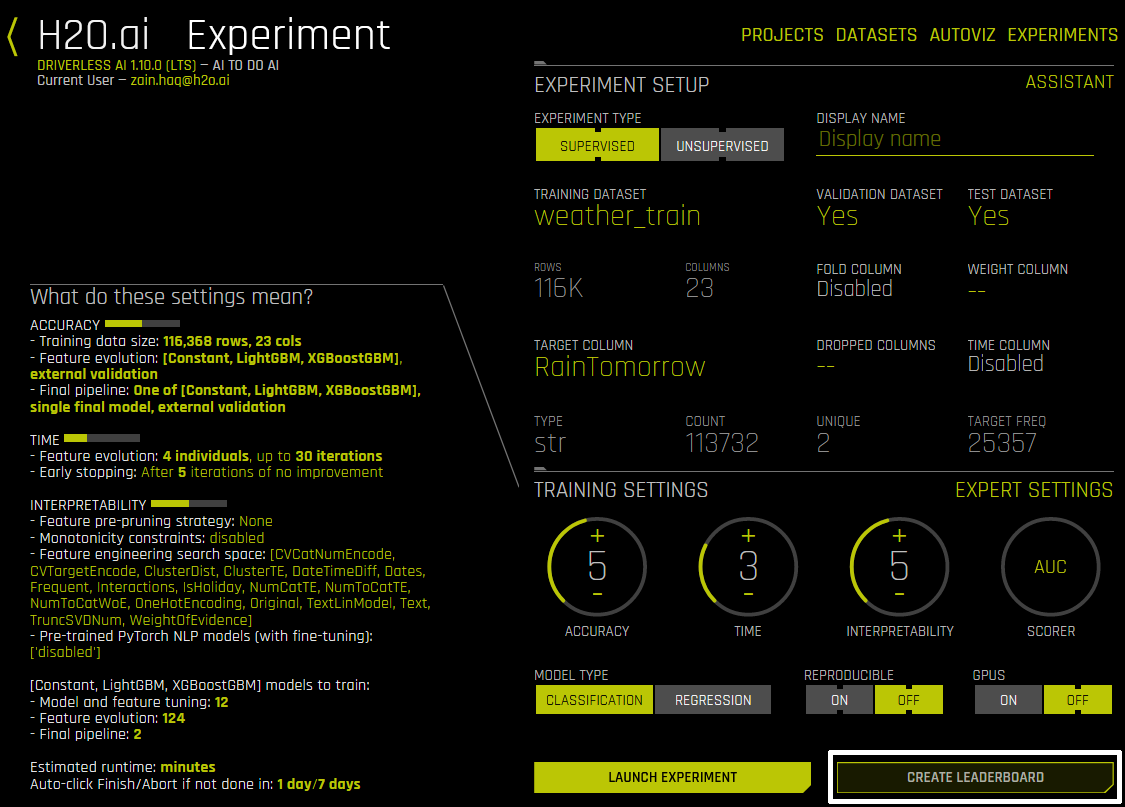
Task: Click the H2O.ai logo text
Action: (93, 35)
